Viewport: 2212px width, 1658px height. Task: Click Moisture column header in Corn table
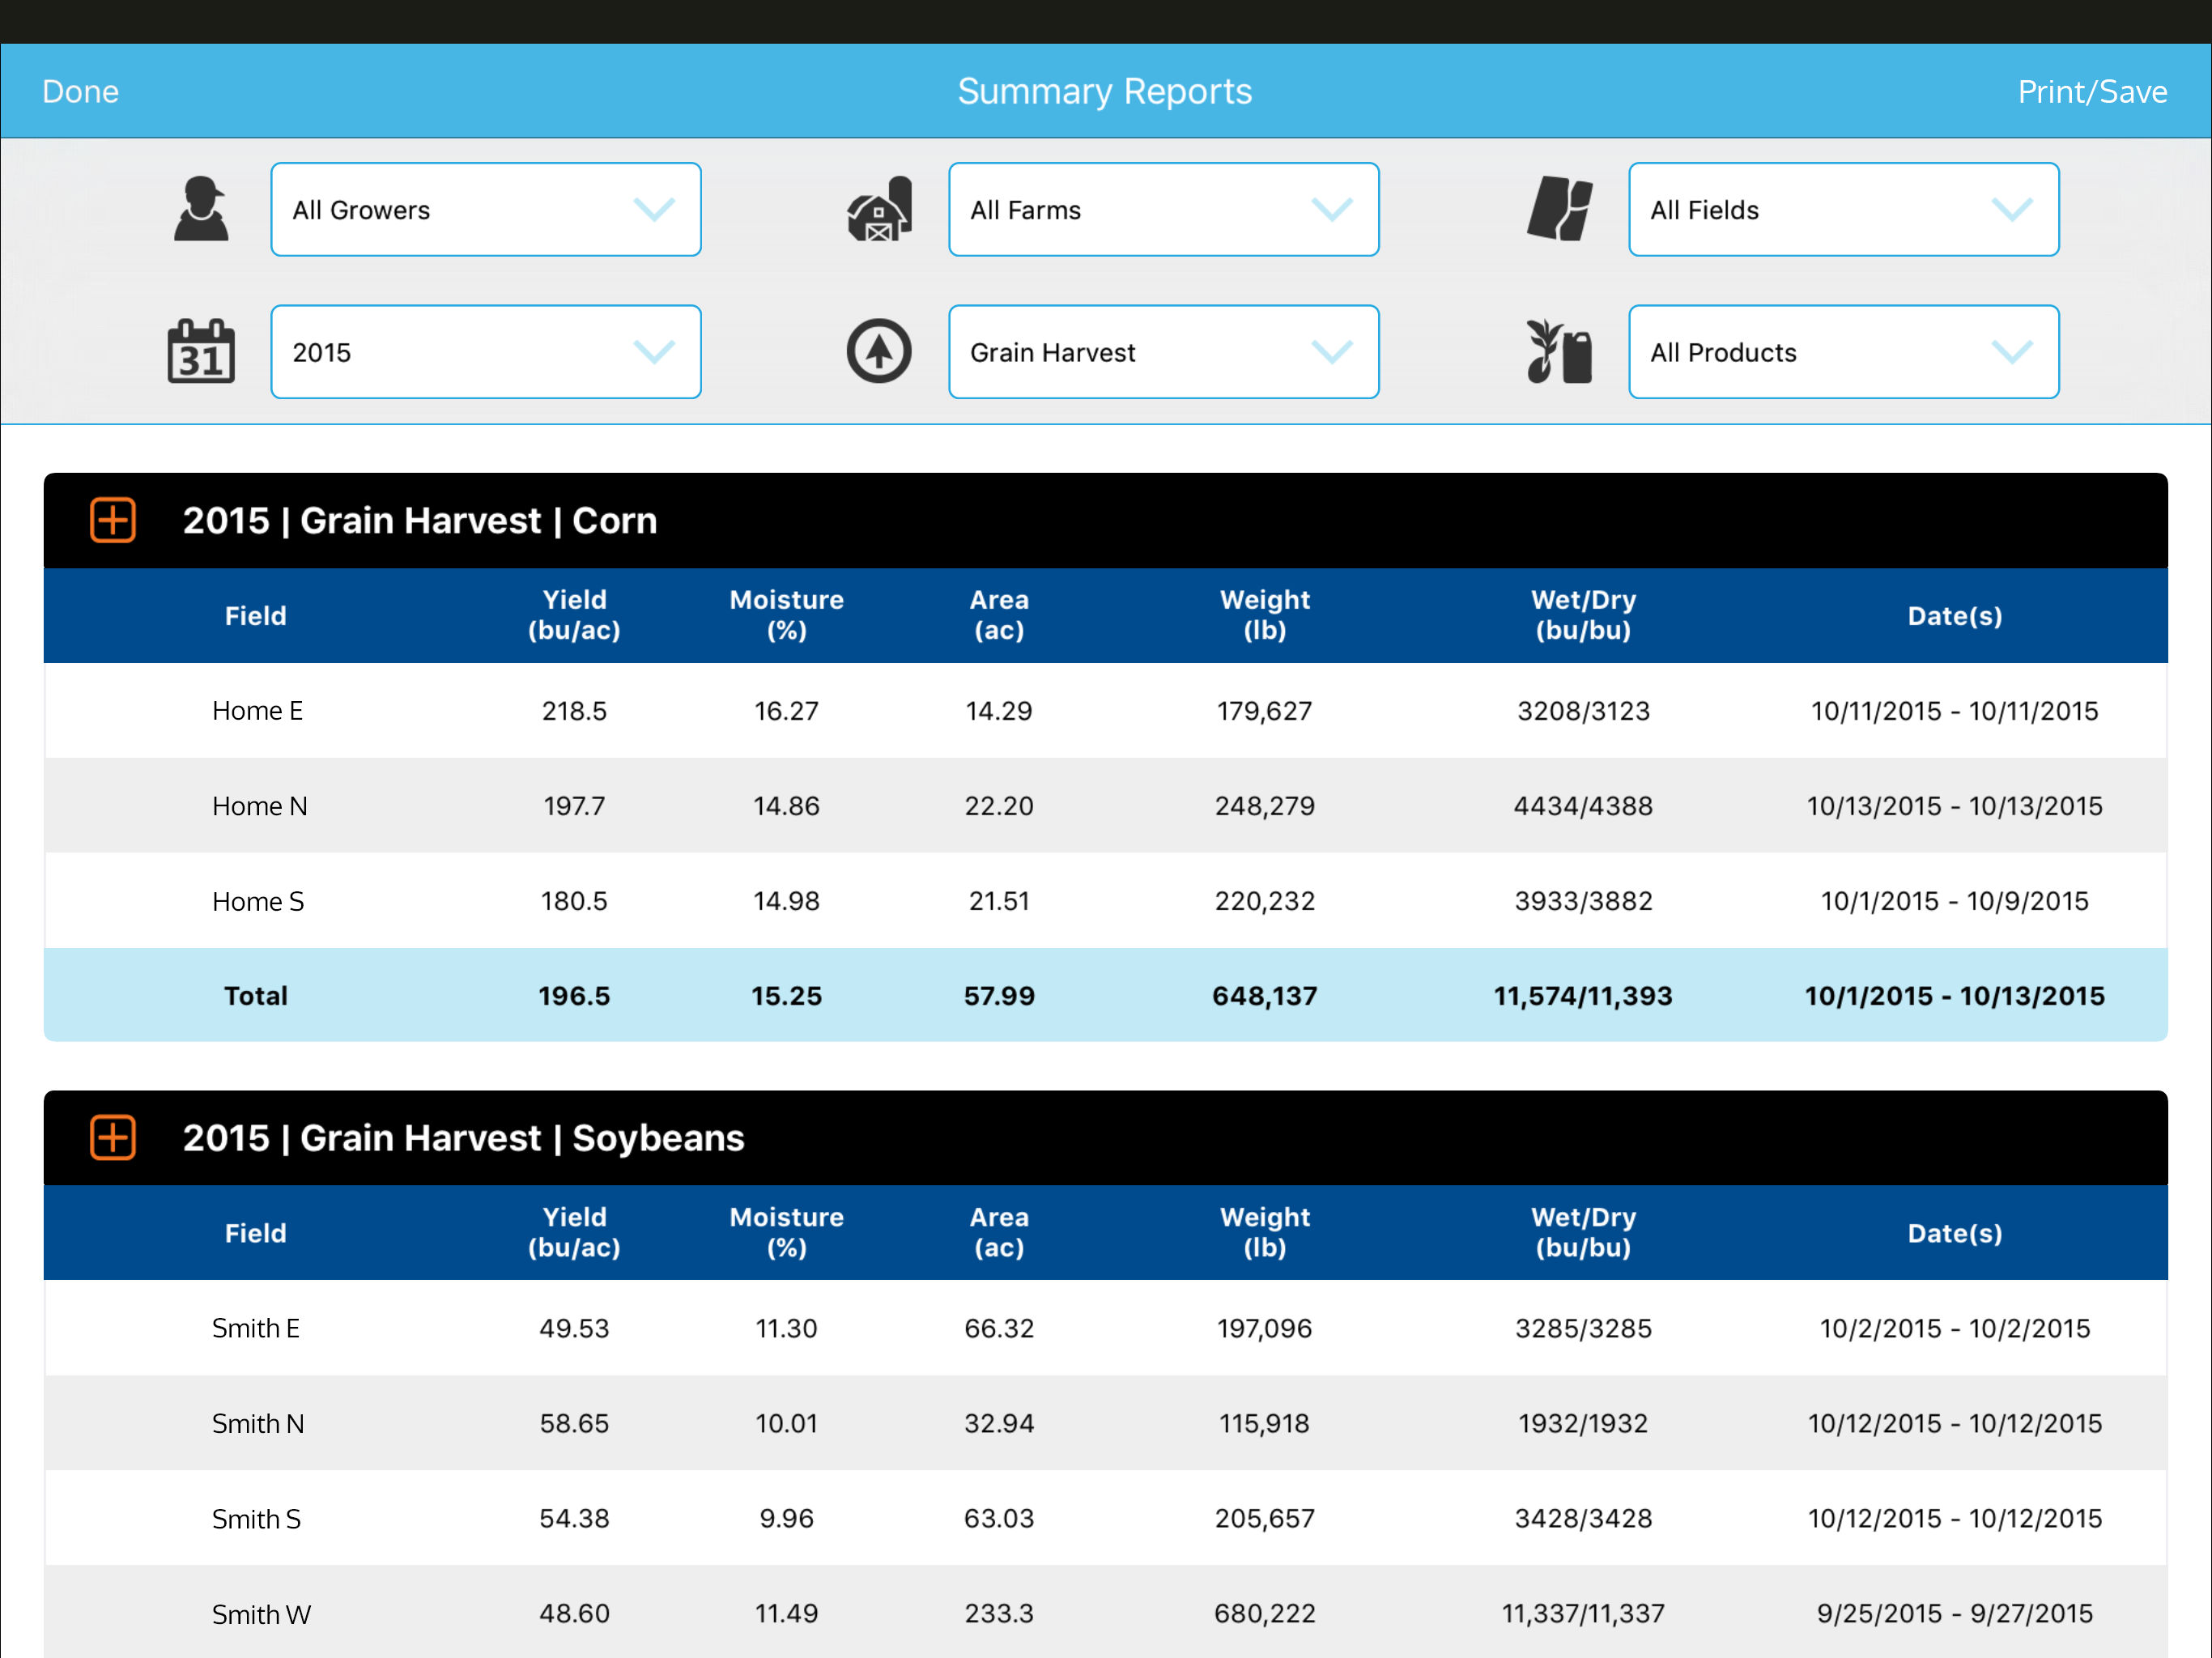[x=786, y=614]
